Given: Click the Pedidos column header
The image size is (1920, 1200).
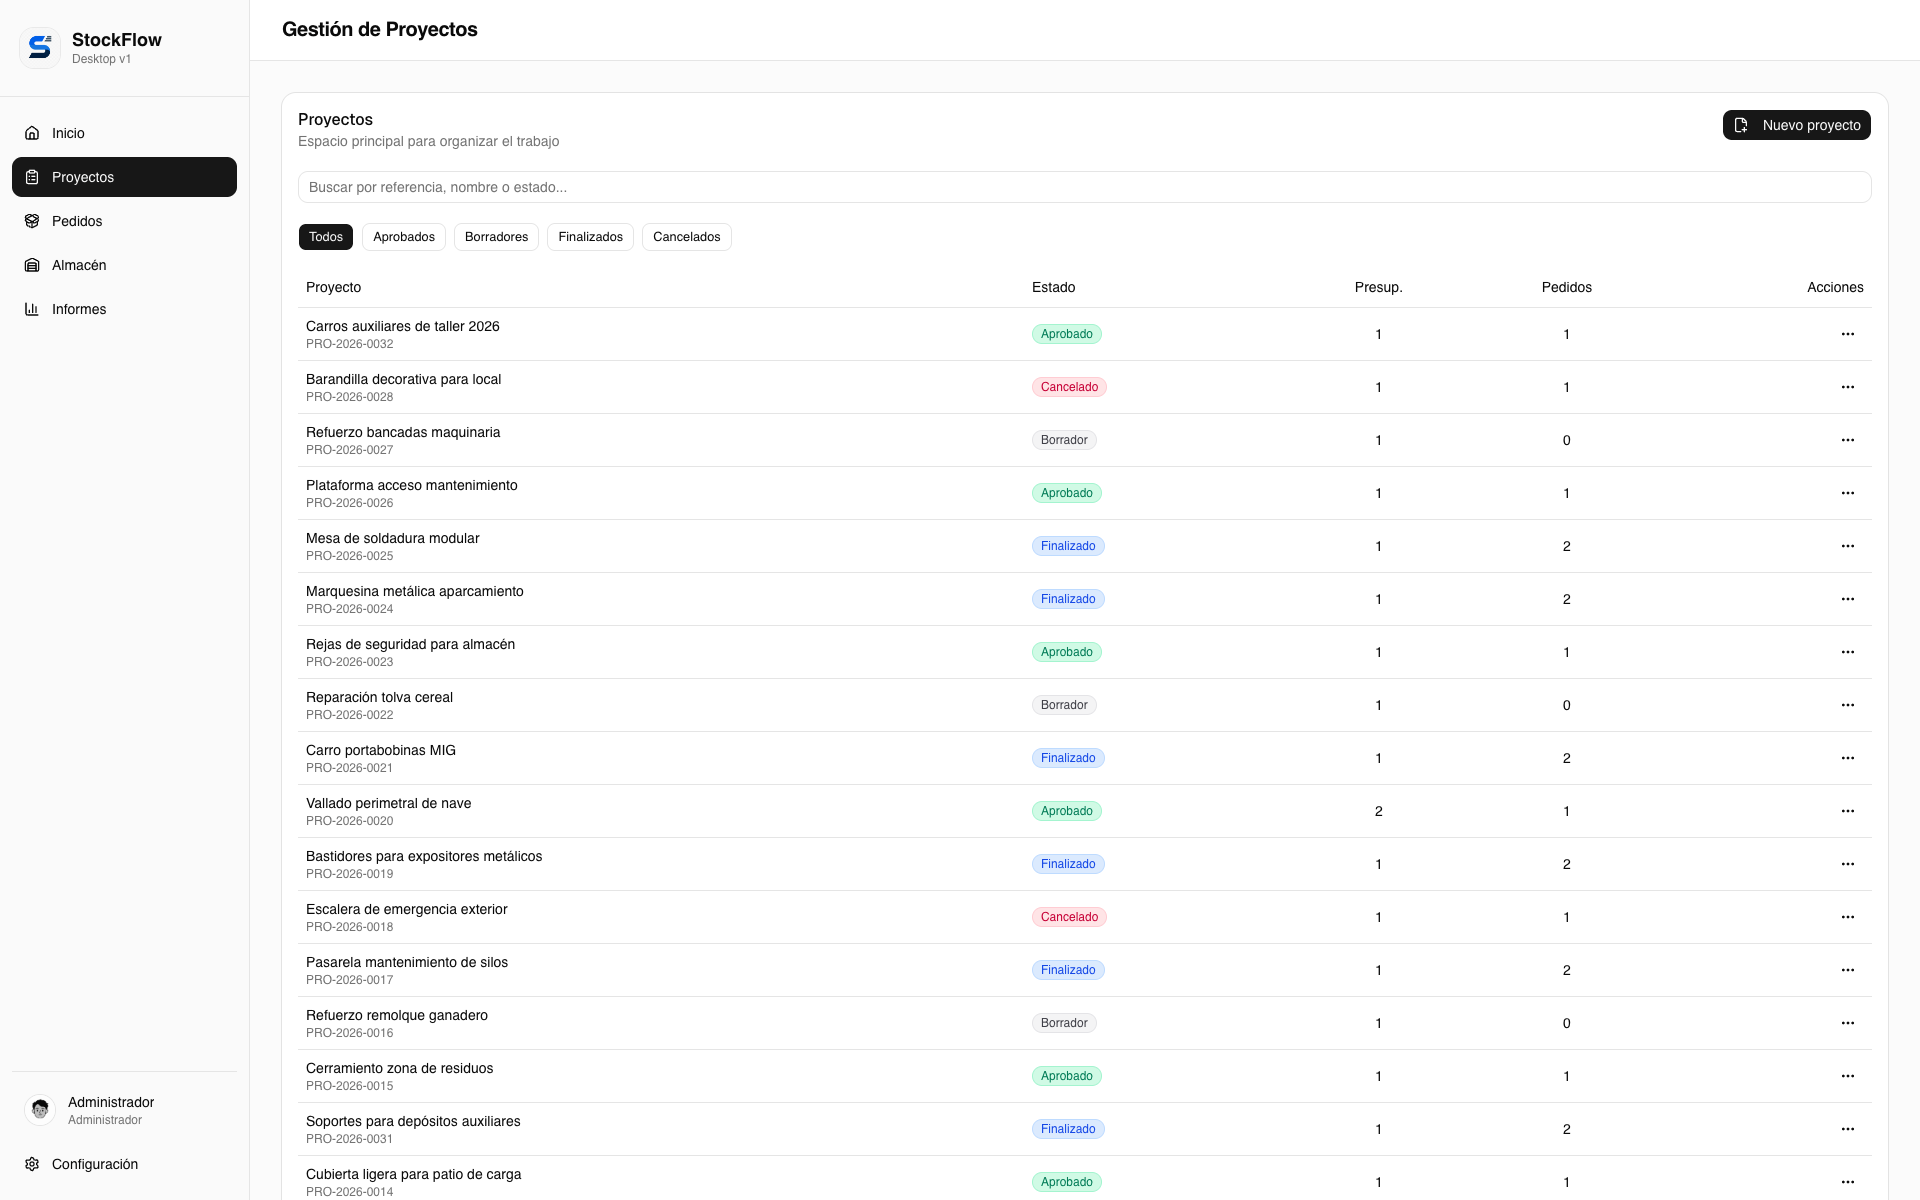Looking at the screenshot, I should (x=1566, y=287).
